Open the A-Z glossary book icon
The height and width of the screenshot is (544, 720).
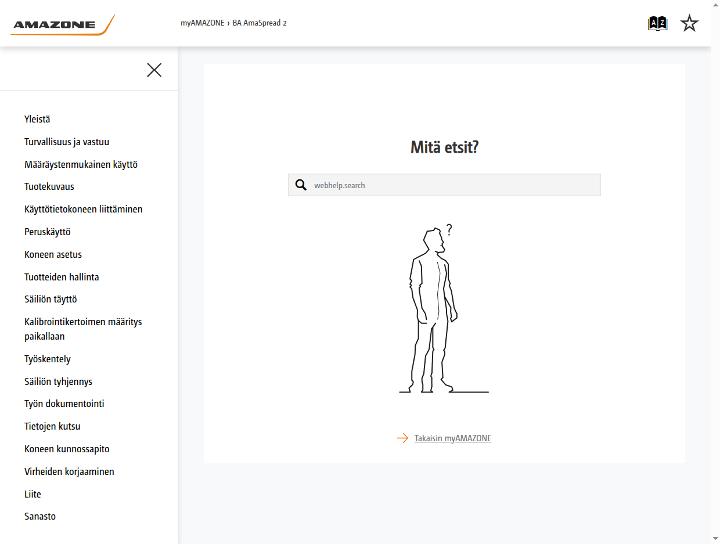tap(657, 23)
